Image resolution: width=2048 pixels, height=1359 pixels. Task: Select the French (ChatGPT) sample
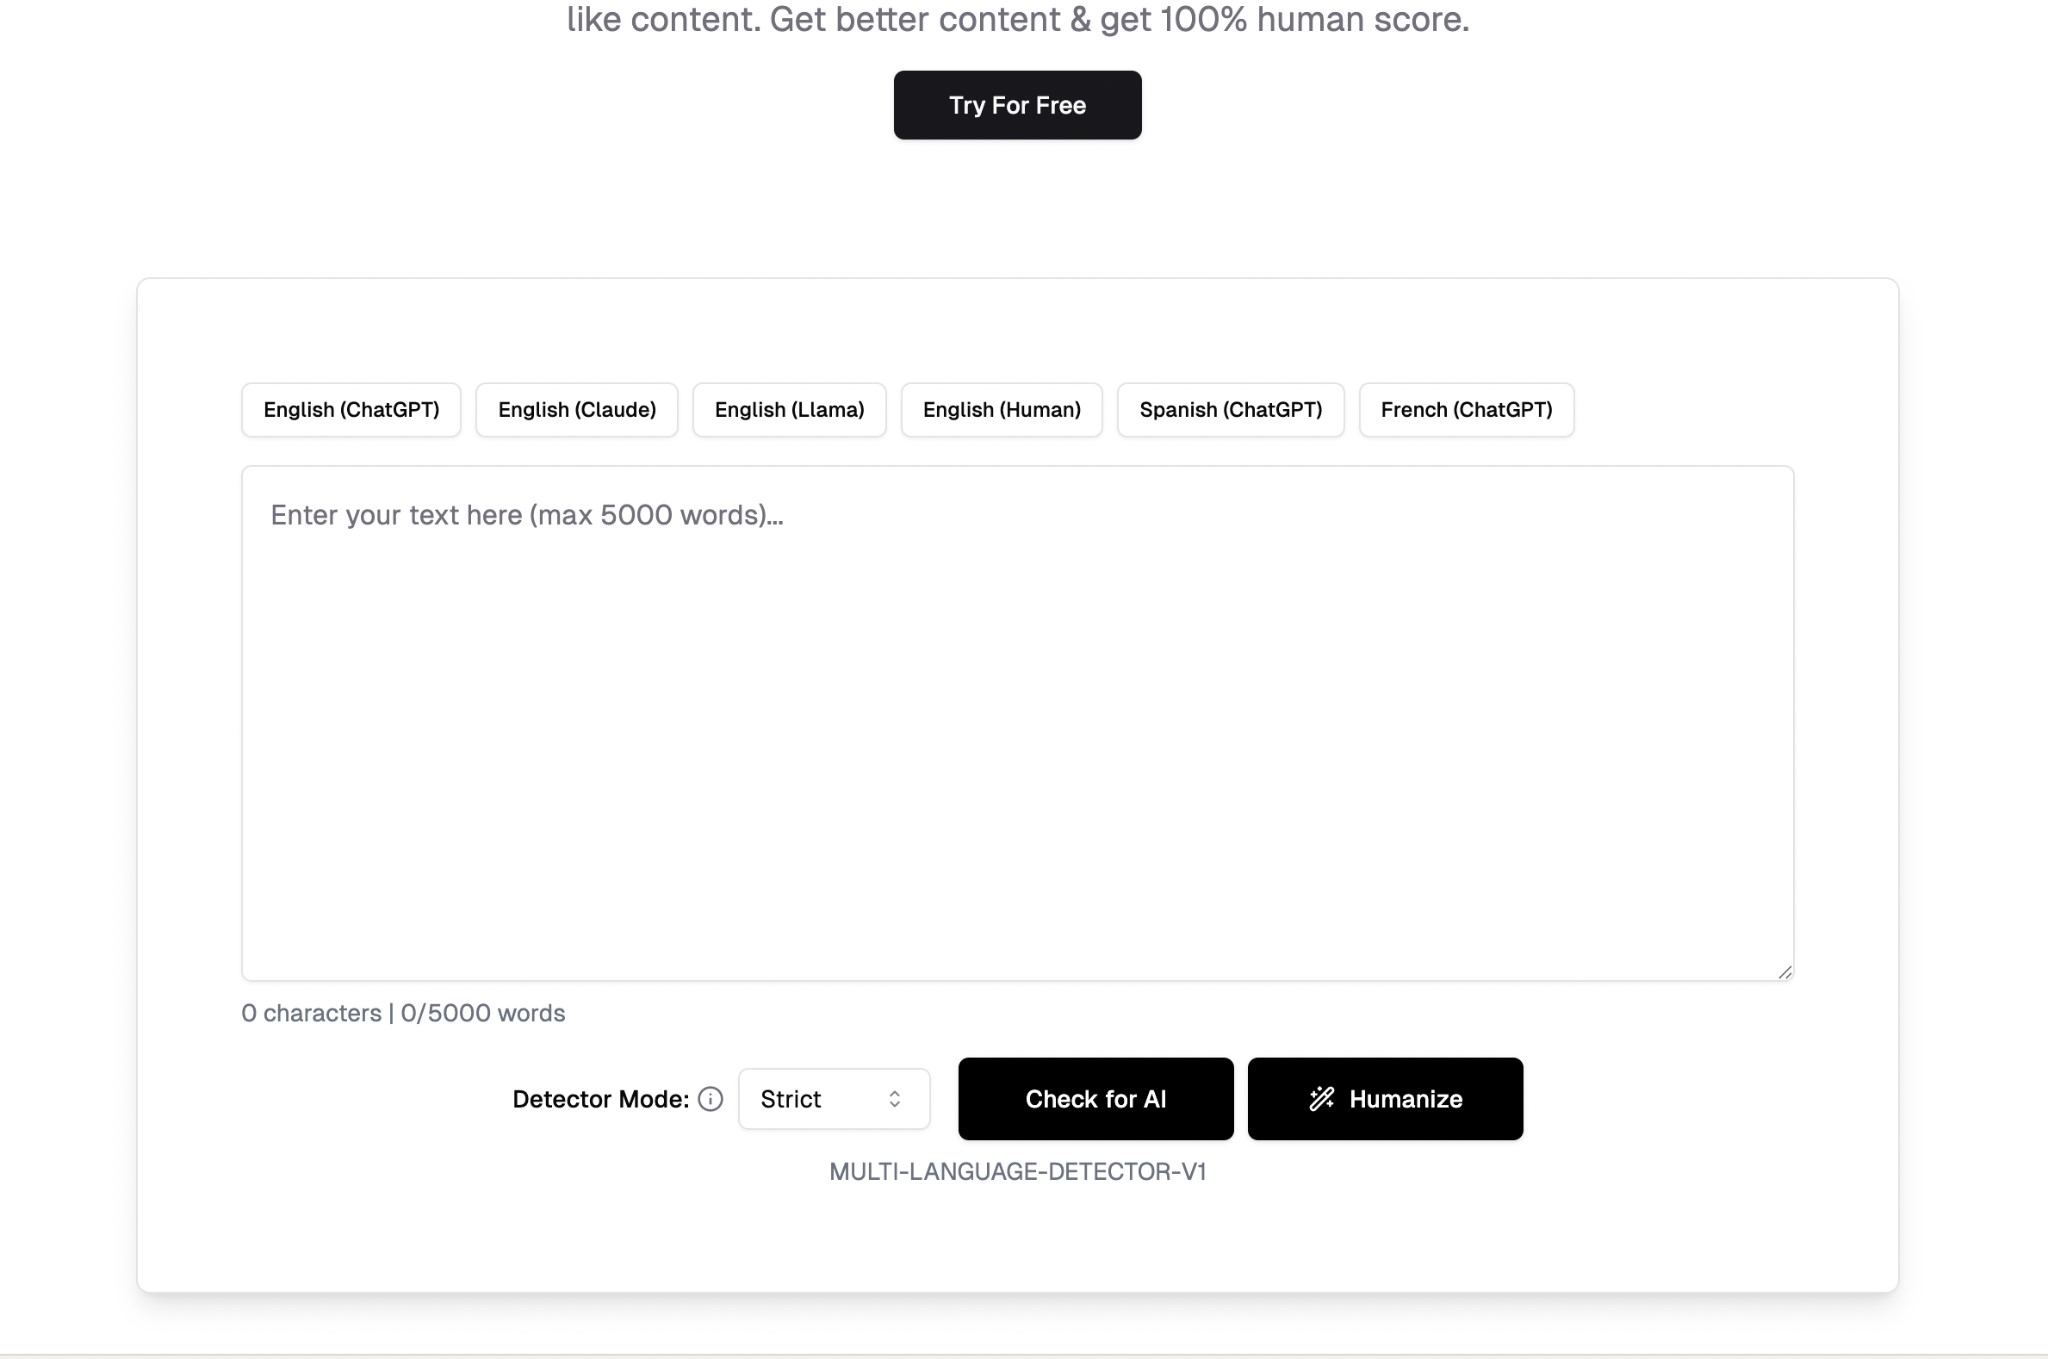pos(1466,410)
